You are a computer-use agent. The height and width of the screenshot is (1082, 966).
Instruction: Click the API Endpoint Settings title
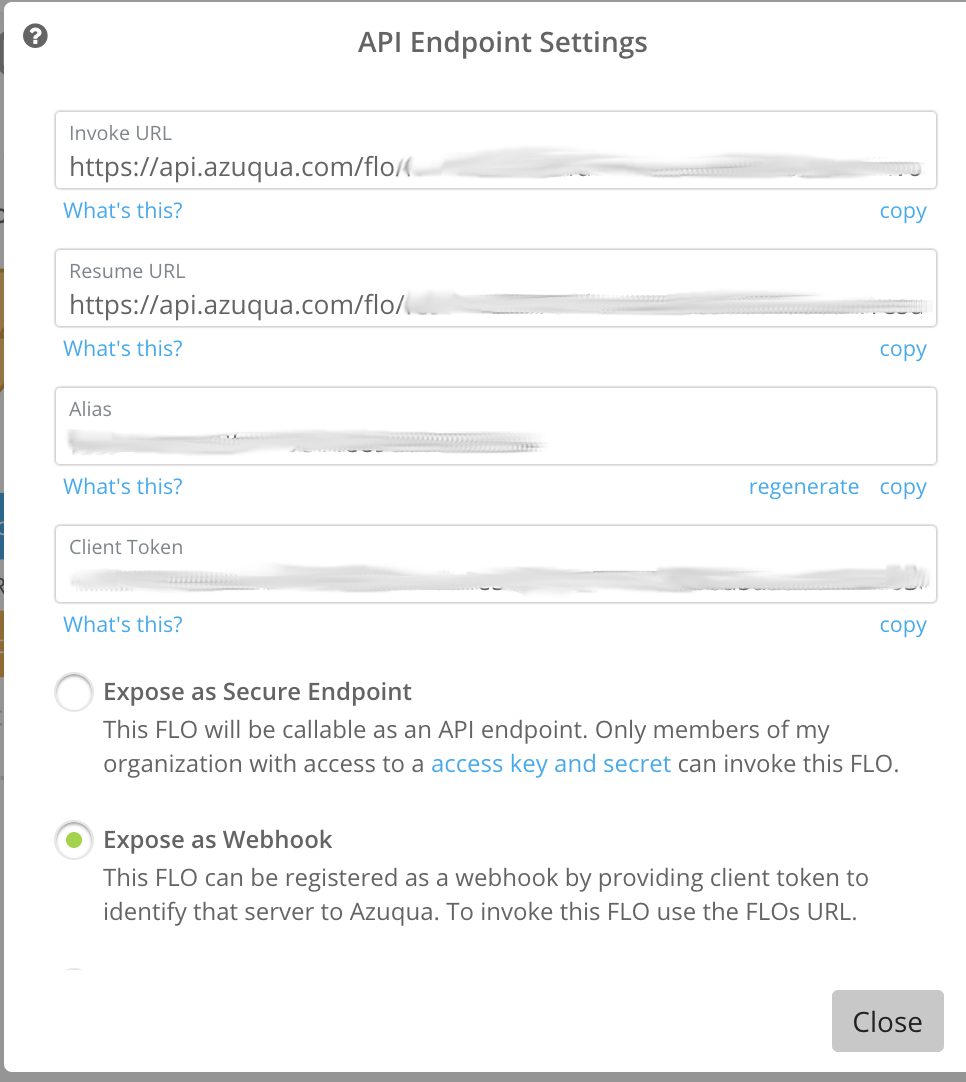click(503, 43)
